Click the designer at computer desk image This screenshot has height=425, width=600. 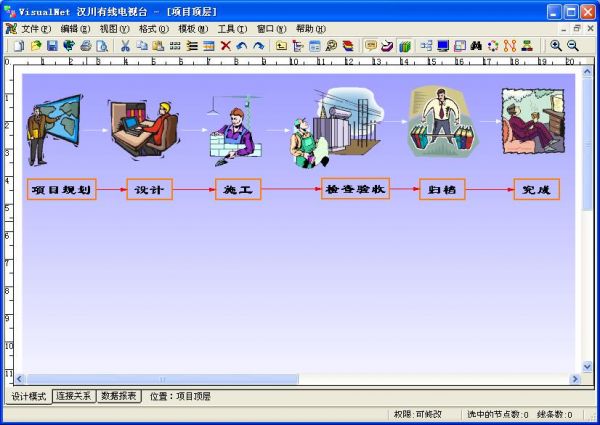tap(144, 129)
